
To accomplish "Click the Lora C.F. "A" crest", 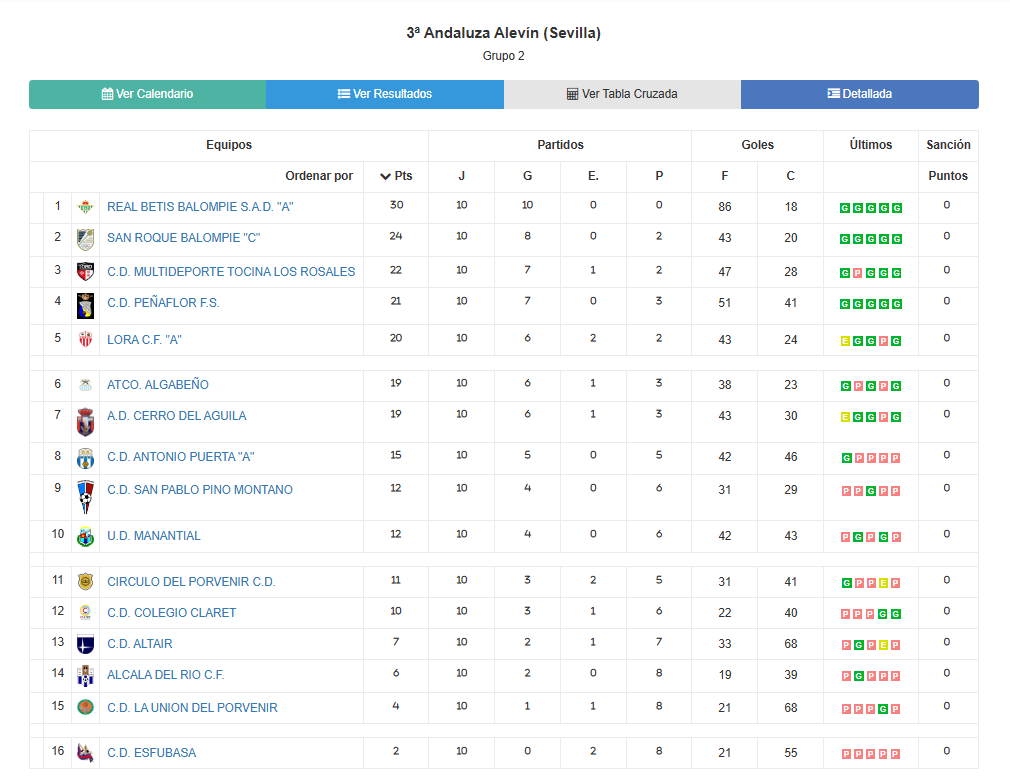I will [x=85, y=339].
